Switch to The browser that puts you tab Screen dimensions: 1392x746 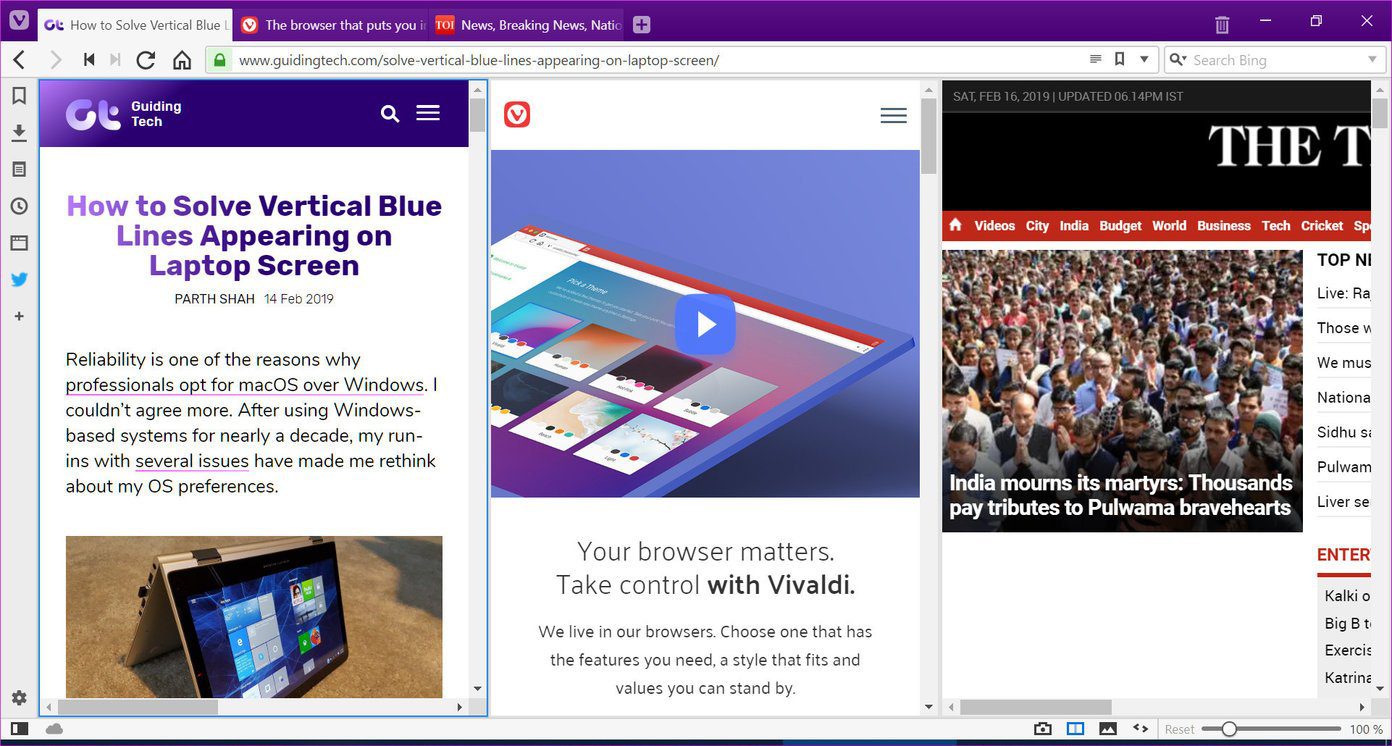pyautogui.click(x=331, y=25)
